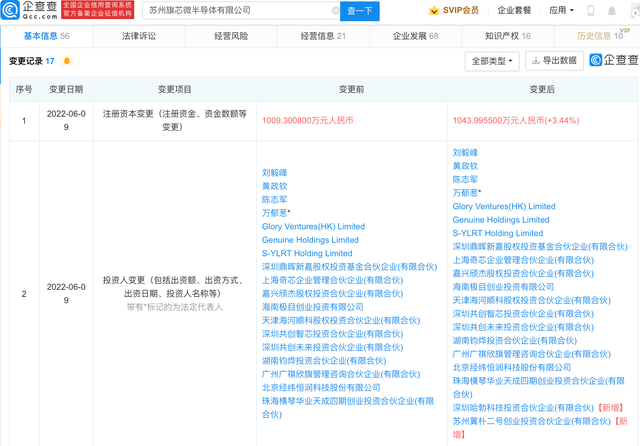Open the 企业套餐 link

tap(514, 11)
